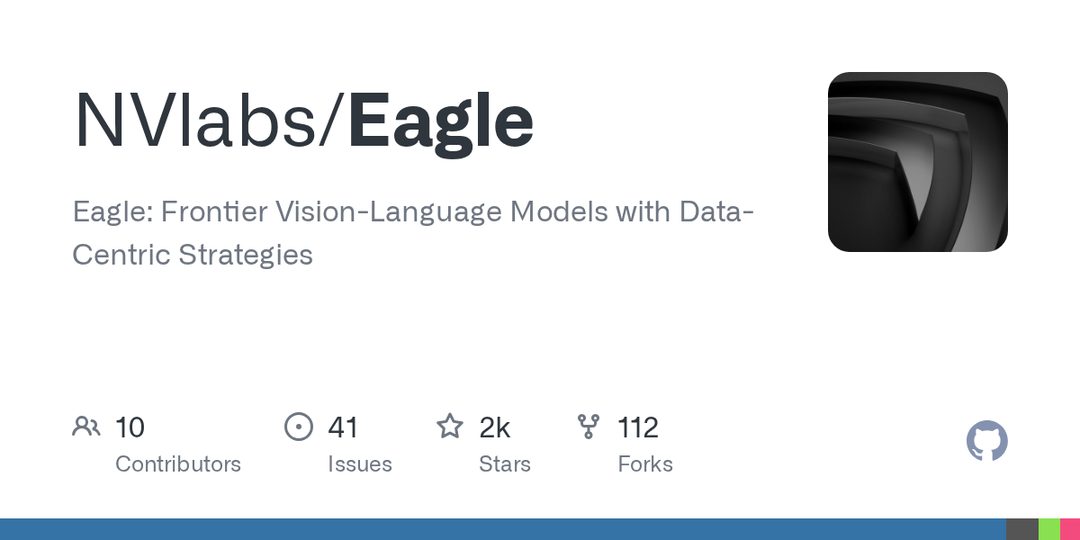
Task: Click the forks count 112
Action: tap(638, 428)
